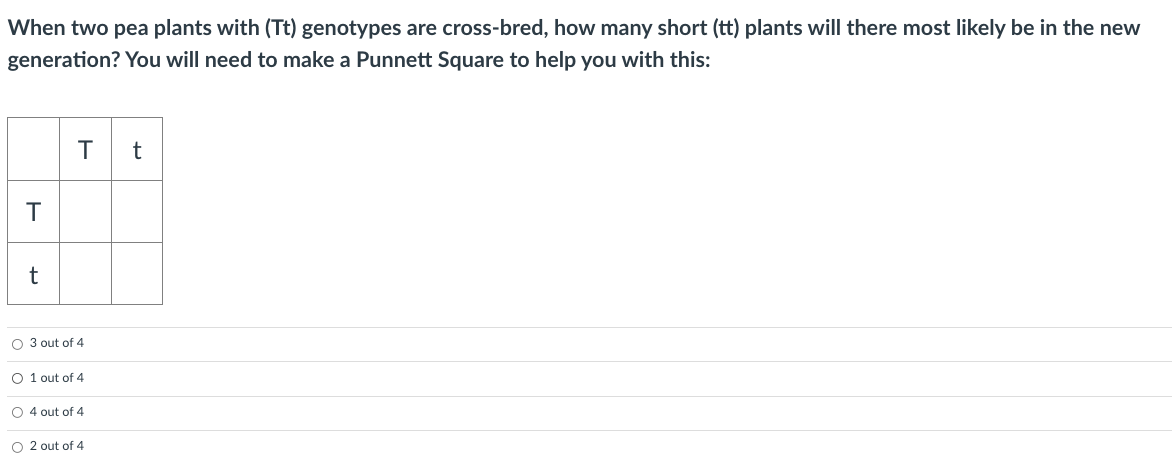1172x472 pixels.
Task: Click the "1 out of 4" answer label
Action: click(x=57, y=378)
